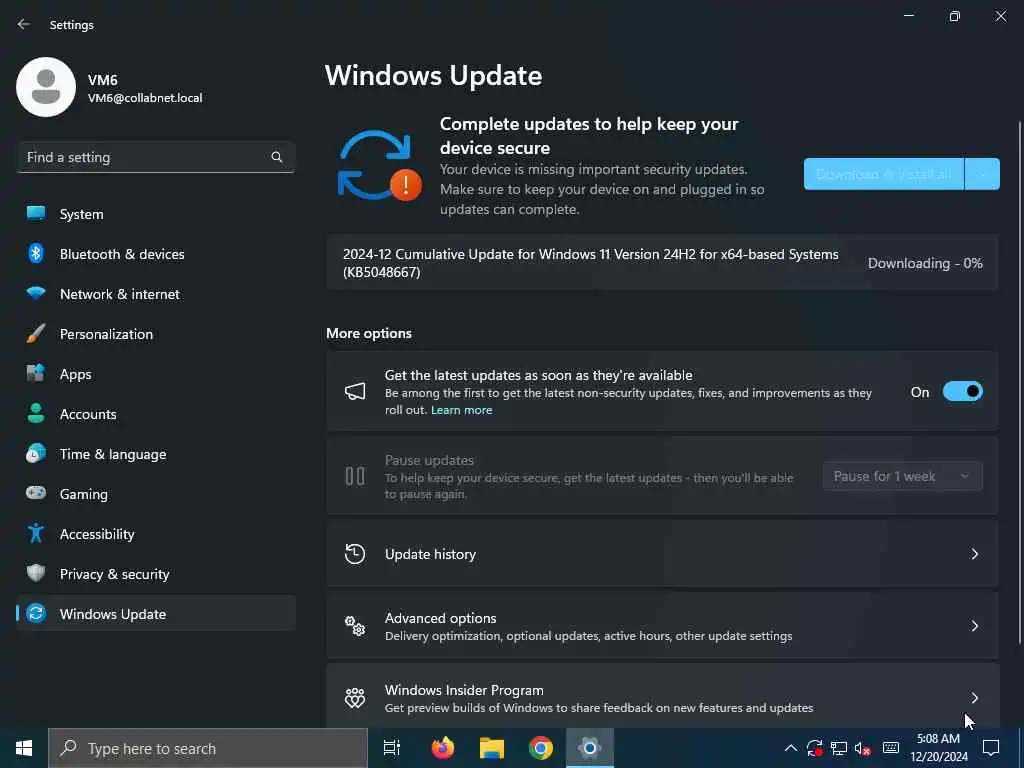The width and height of the screenshot is (1024, 768).
Task: Open Gaming settings
Action: coord(155,494)
